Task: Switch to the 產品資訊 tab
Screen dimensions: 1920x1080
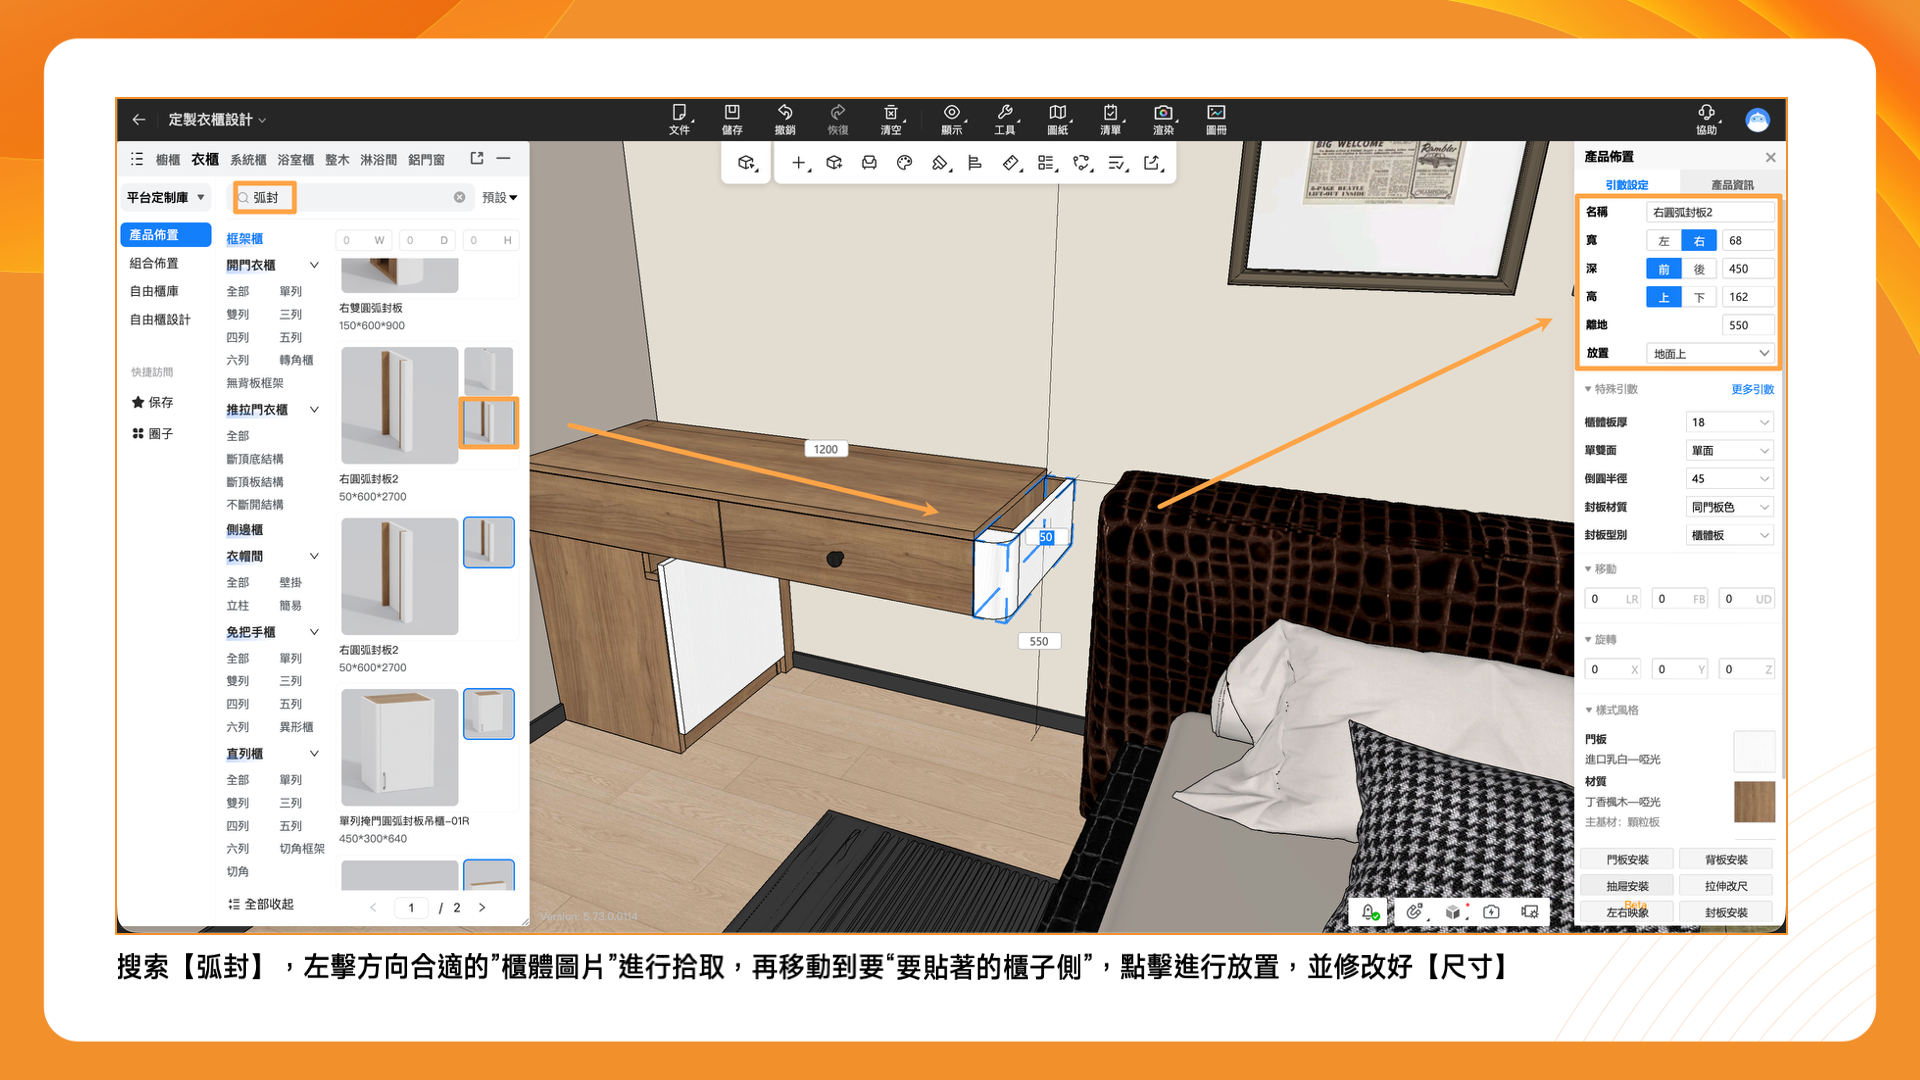Action: tap(1731, 185)
